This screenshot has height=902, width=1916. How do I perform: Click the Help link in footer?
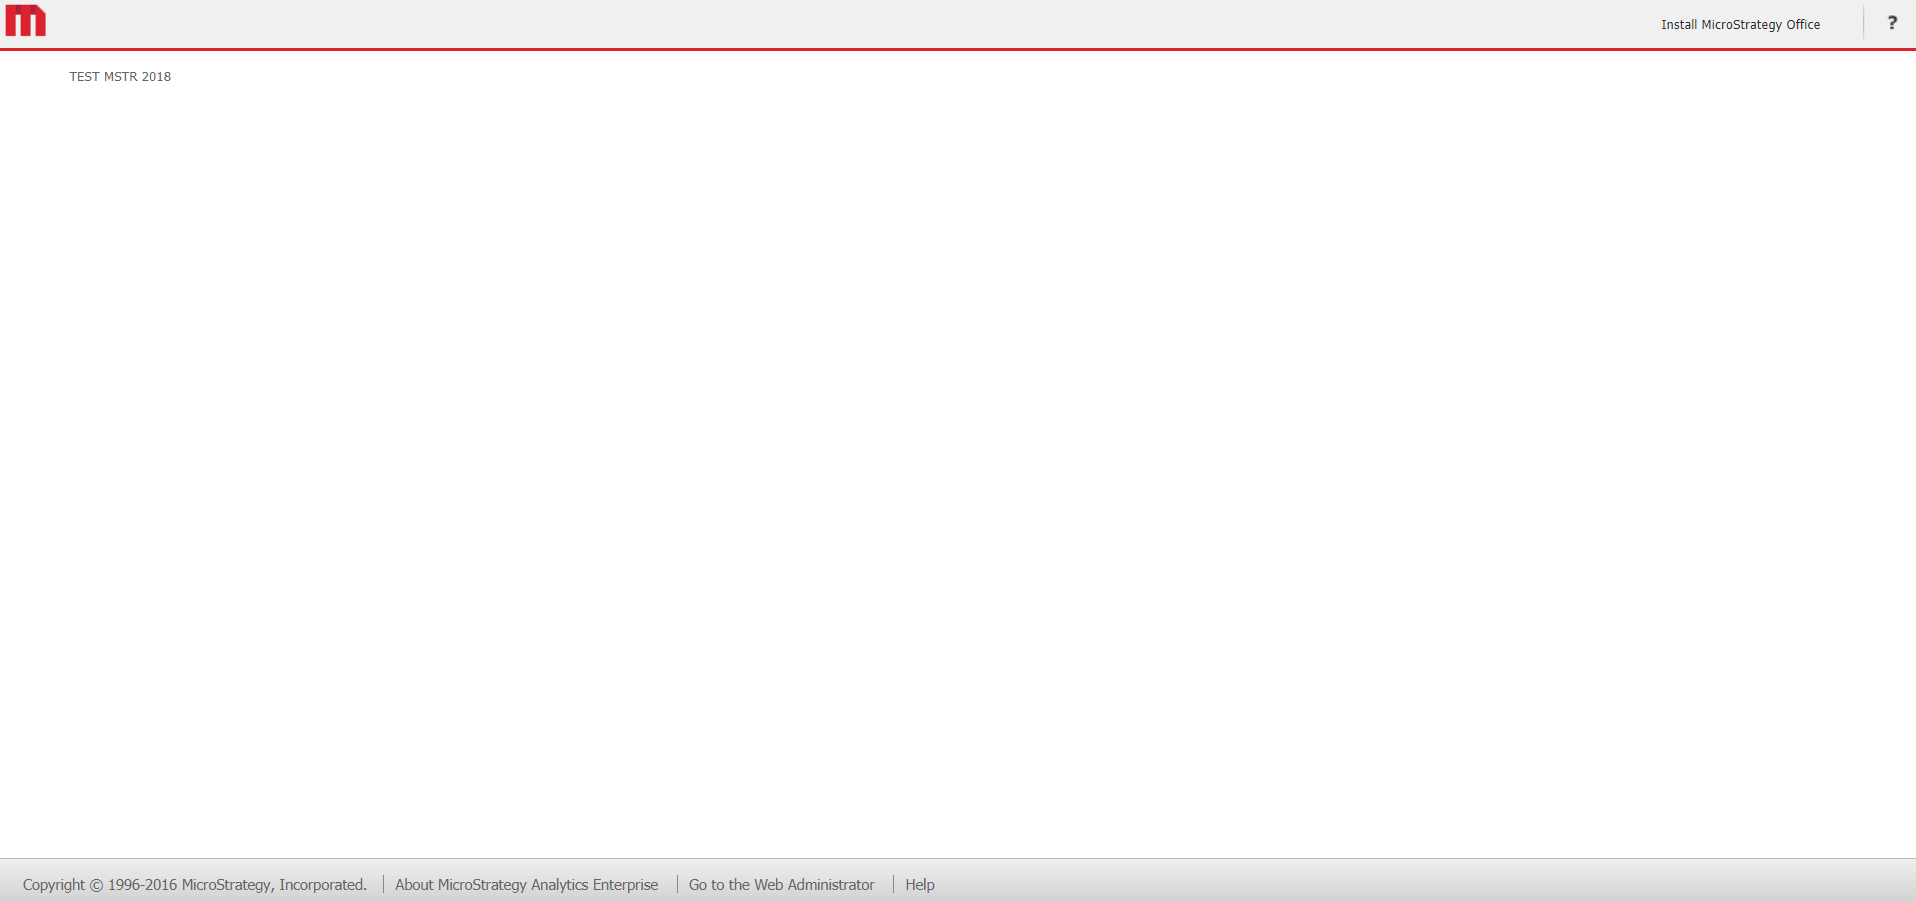click(919, 885)
